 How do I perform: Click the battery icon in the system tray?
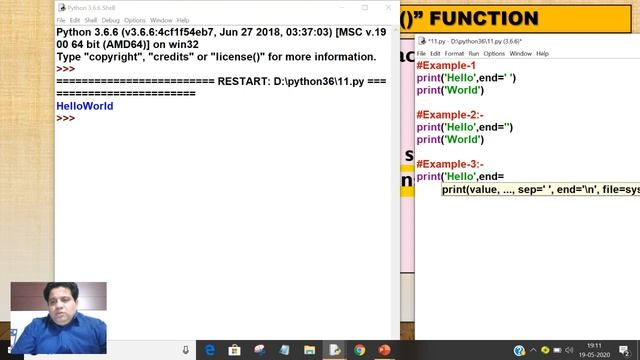(x=557, y=350)
